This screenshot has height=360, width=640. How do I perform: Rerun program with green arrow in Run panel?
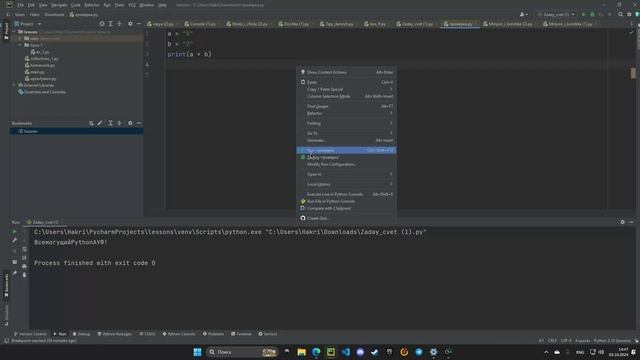[x=15, y=231]
